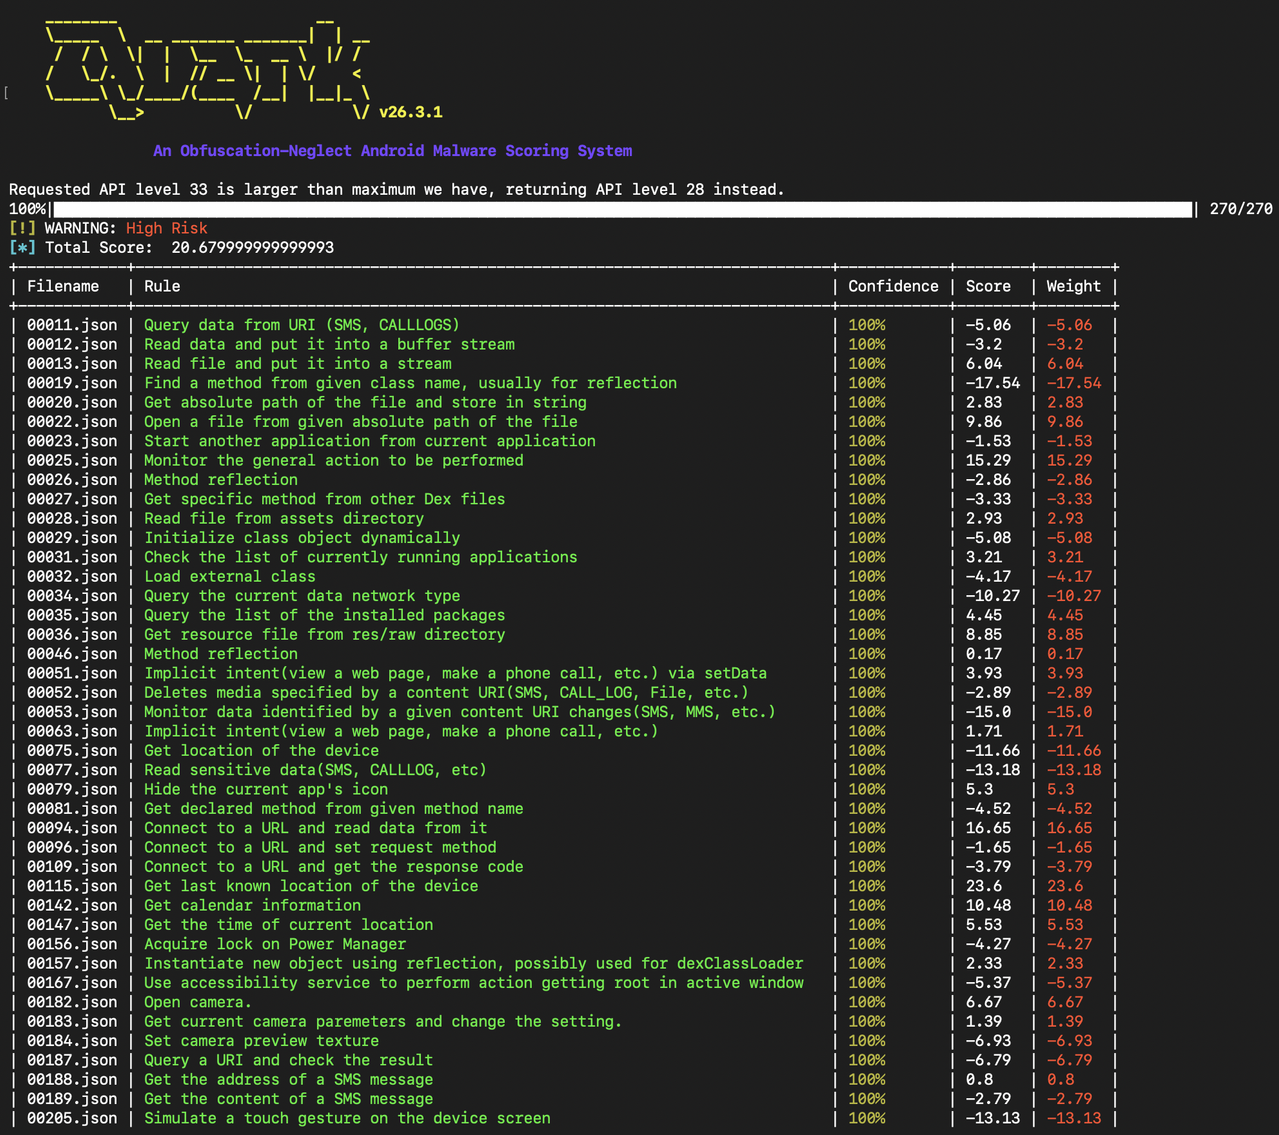Click the tagline "An Obfuscation-Neglect Android Malware Scoring System"
Screen dimensions: 1279x1135
pos(393,151)
